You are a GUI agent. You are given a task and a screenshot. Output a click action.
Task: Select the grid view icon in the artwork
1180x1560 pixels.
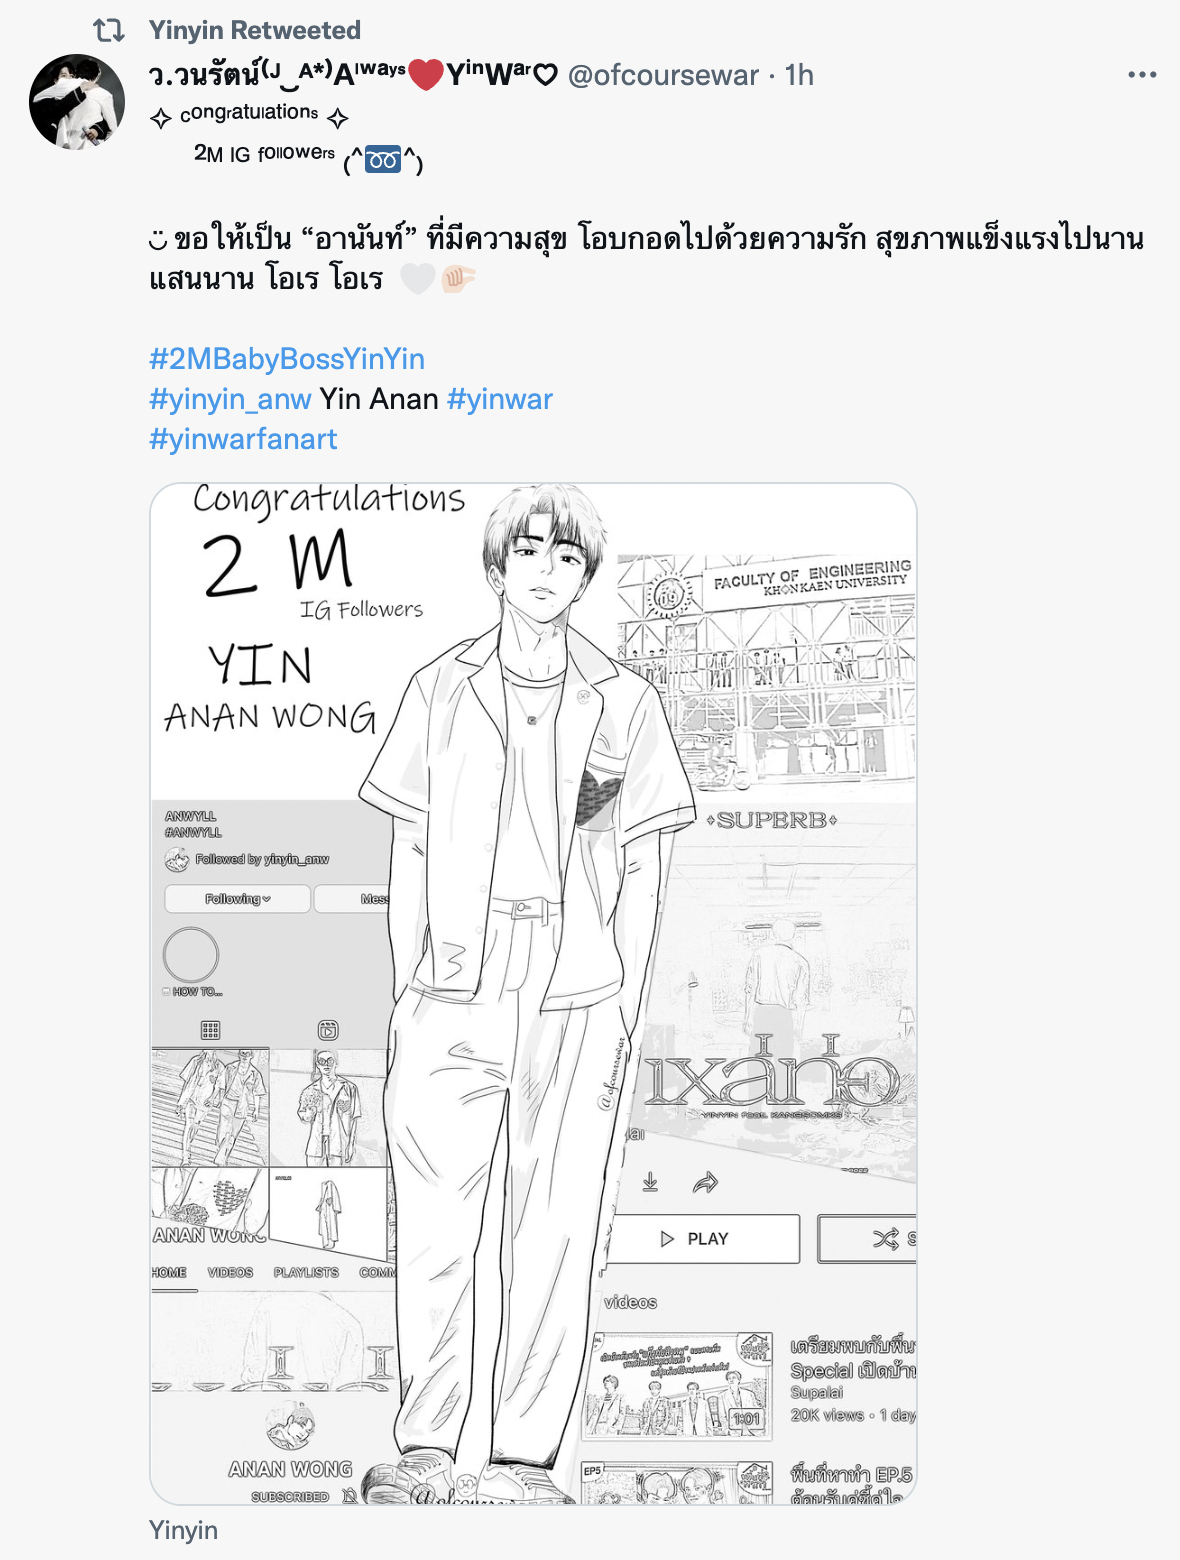[210, 1030]
